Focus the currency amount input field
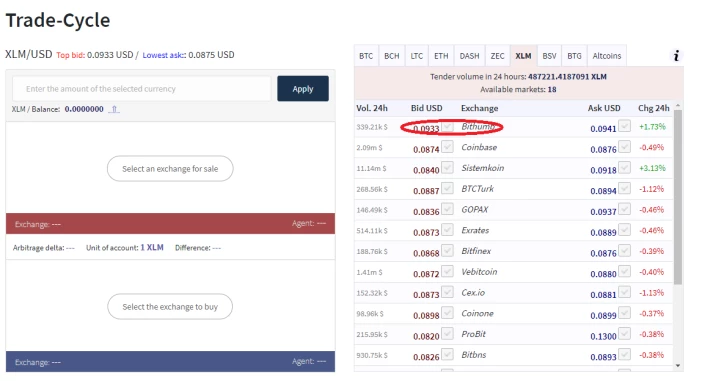Screen dimensions: 710x381 pyautogui.click(x=142, y=89)
